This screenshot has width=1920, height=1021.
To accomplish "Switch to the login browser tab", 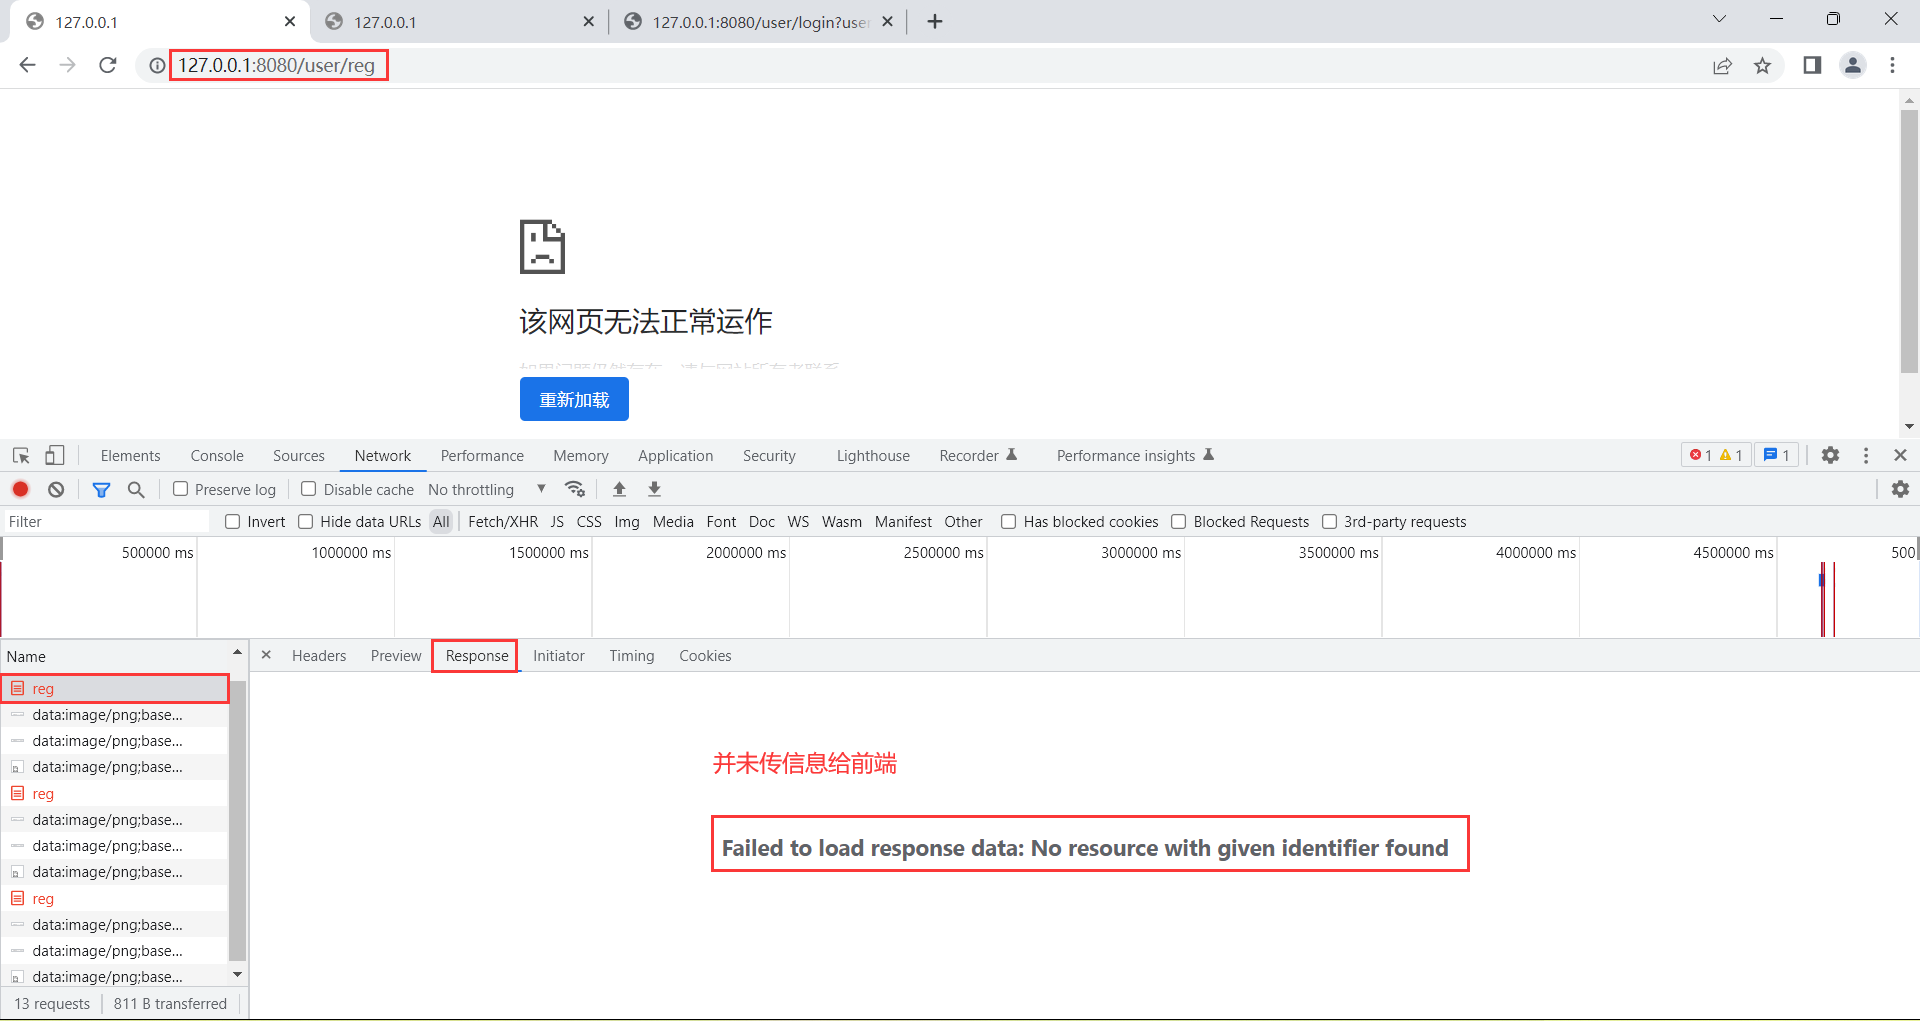I will tap(758, 22).
